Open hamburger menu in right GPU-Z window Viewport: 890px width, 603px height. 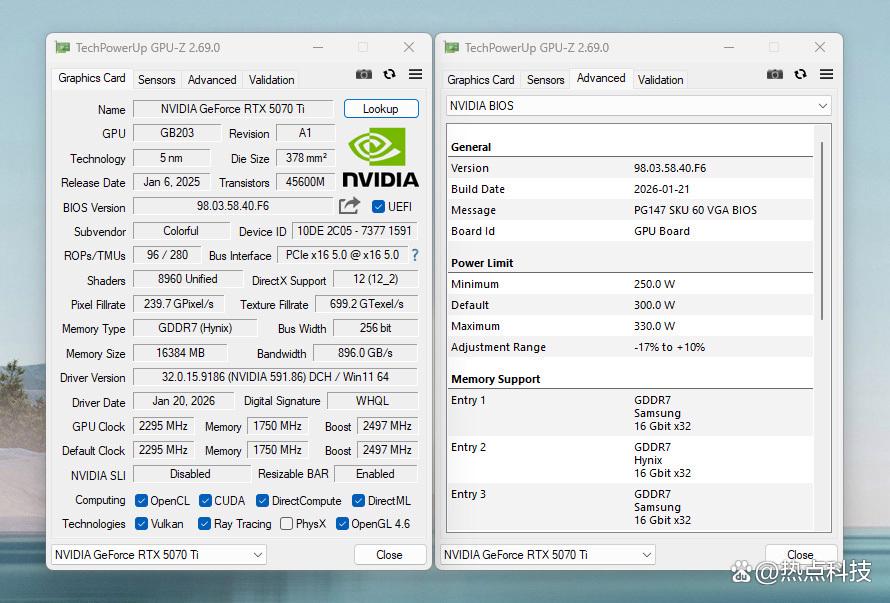coord(826,74)
